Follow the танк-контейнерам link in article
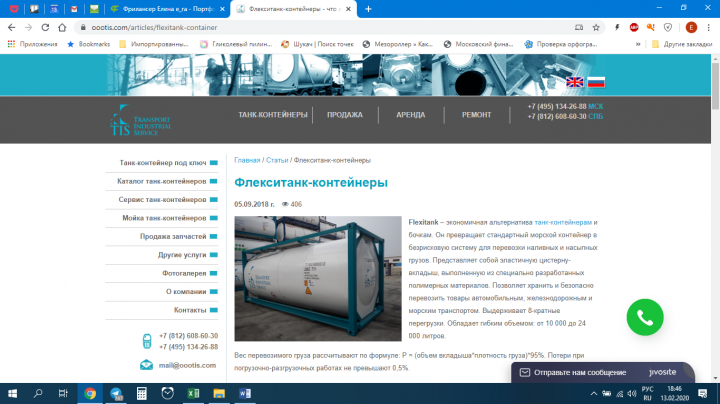 click(563, 222)
